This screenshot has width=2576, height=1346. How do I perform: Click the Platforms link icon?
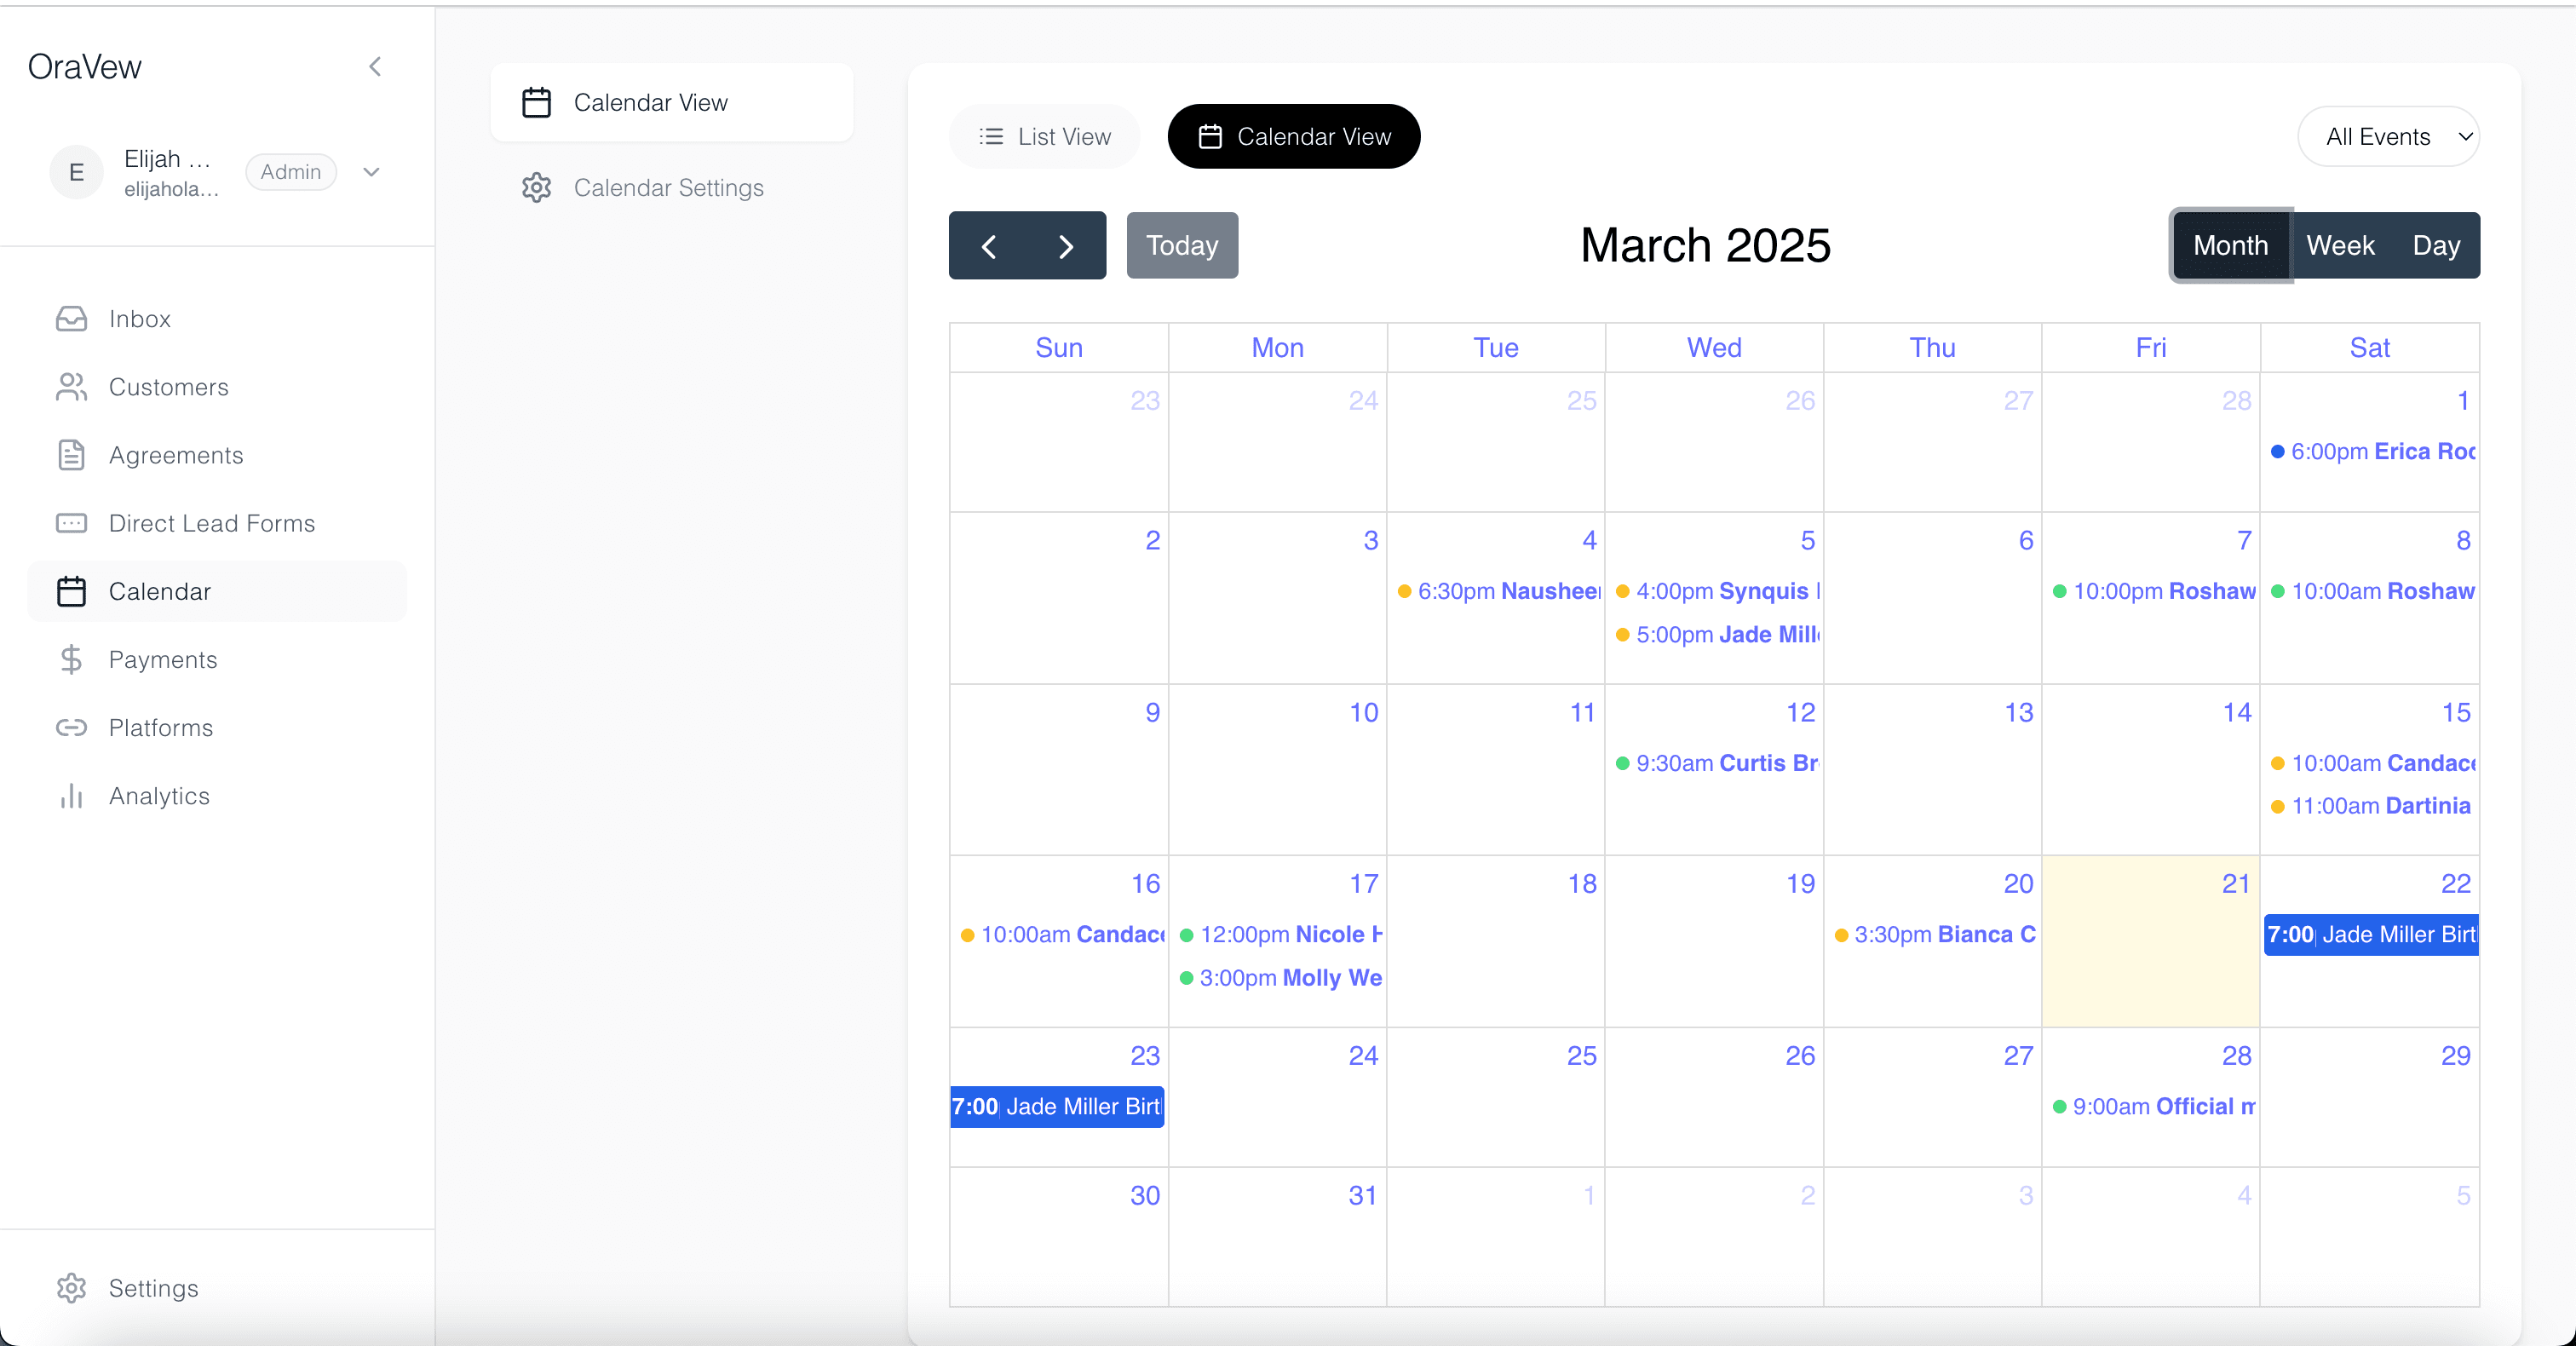coord(71,727)
